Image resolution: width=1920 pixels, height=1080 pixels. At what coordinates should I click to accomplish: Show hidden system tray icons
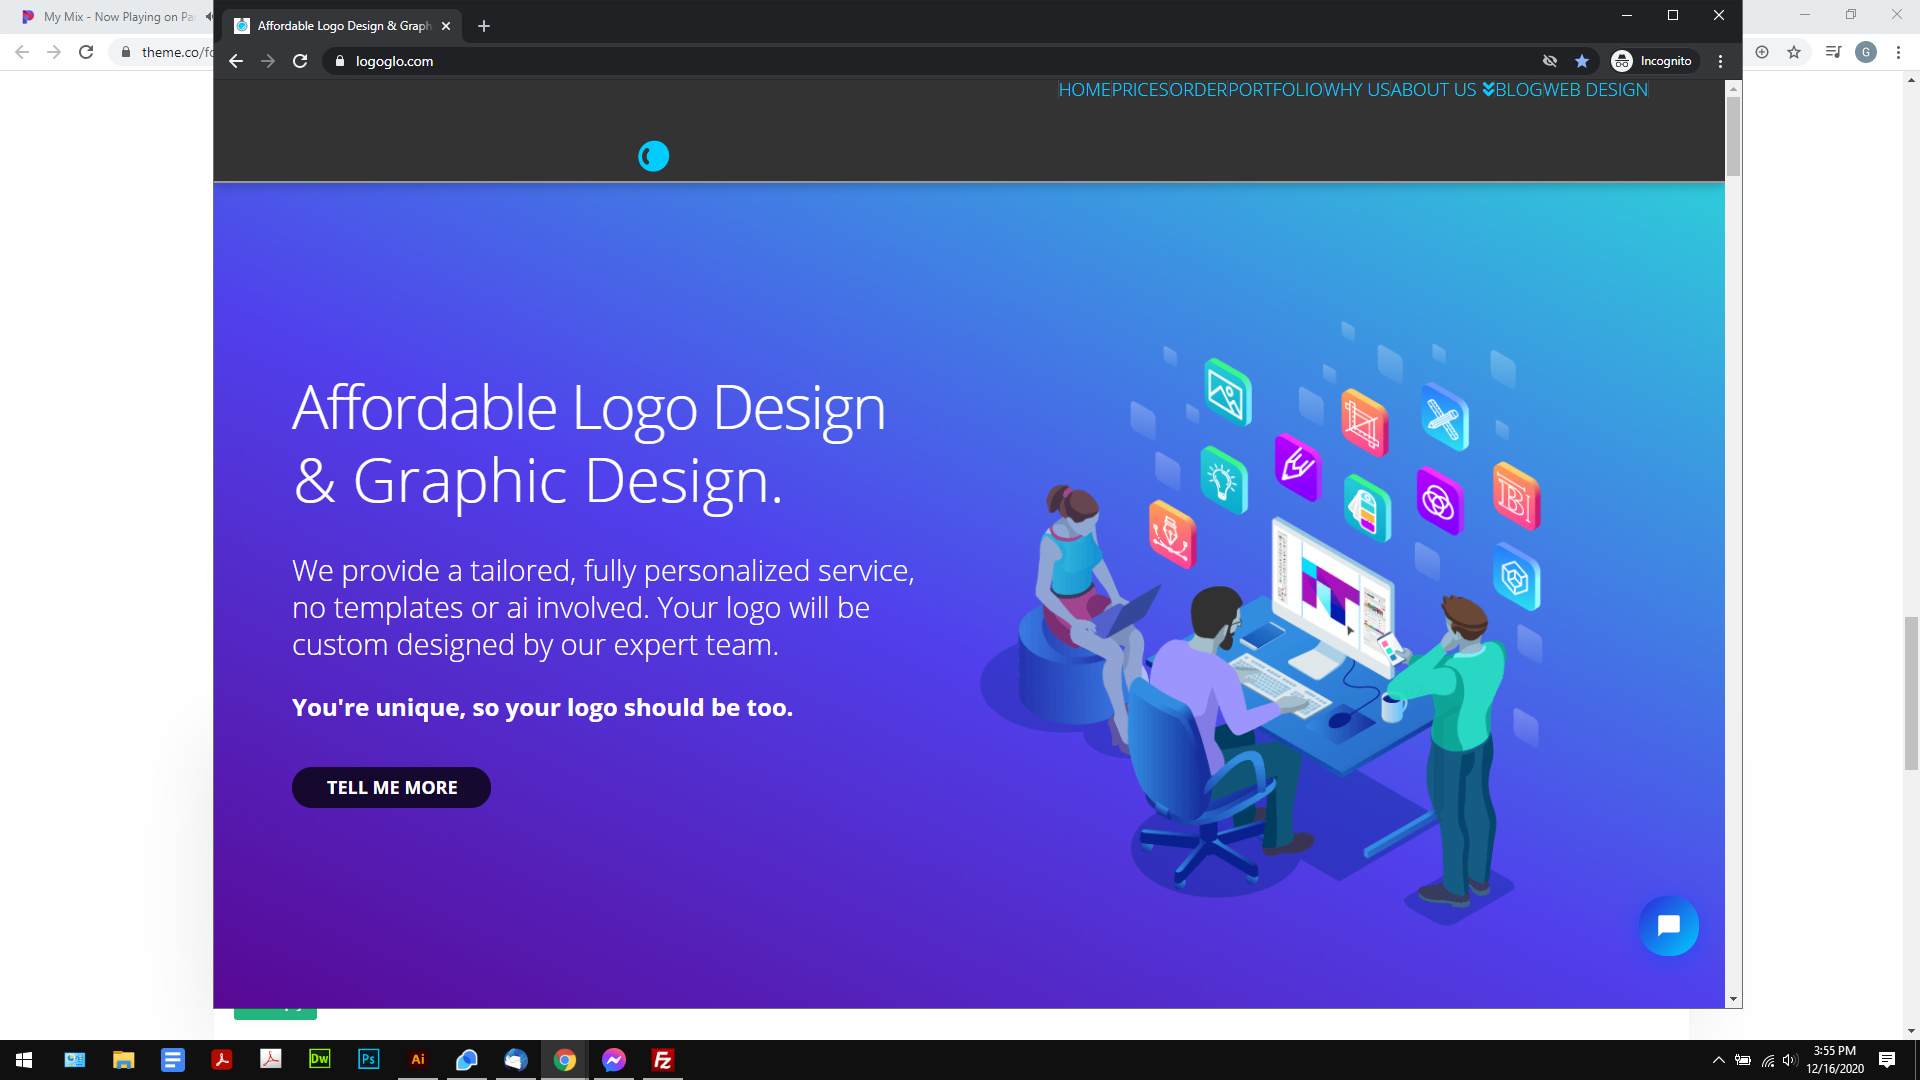tap(1718, 1060)
